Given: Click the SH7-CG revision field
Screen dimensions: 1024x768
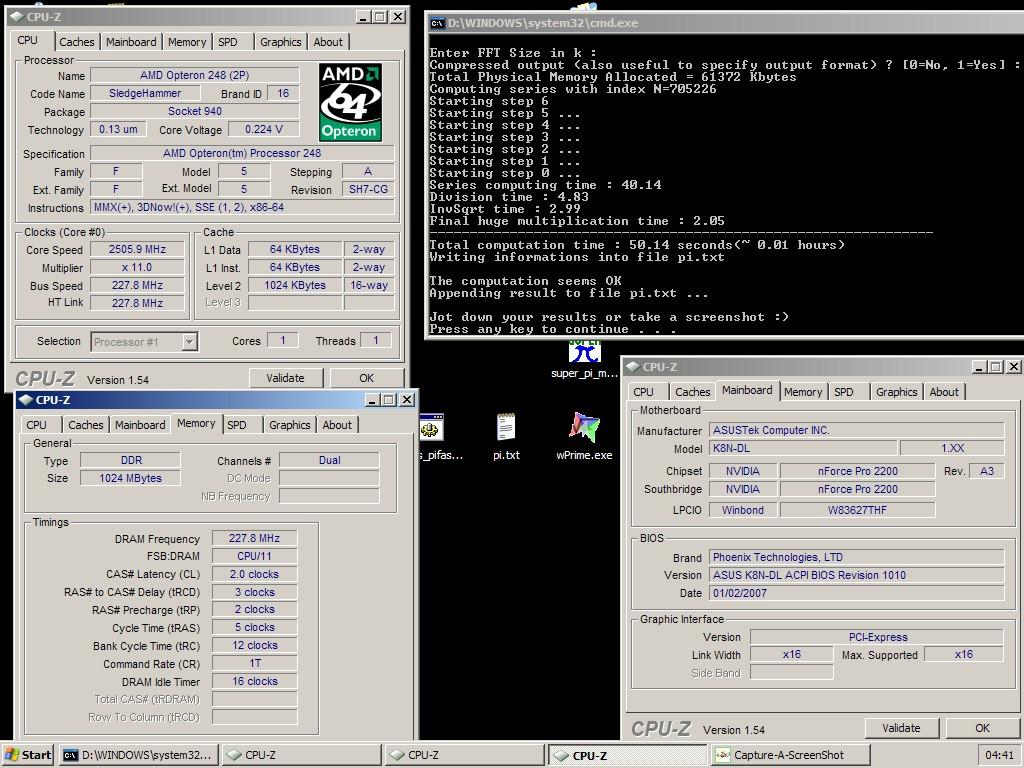Looking at the screenshot, I should point(368,189).
